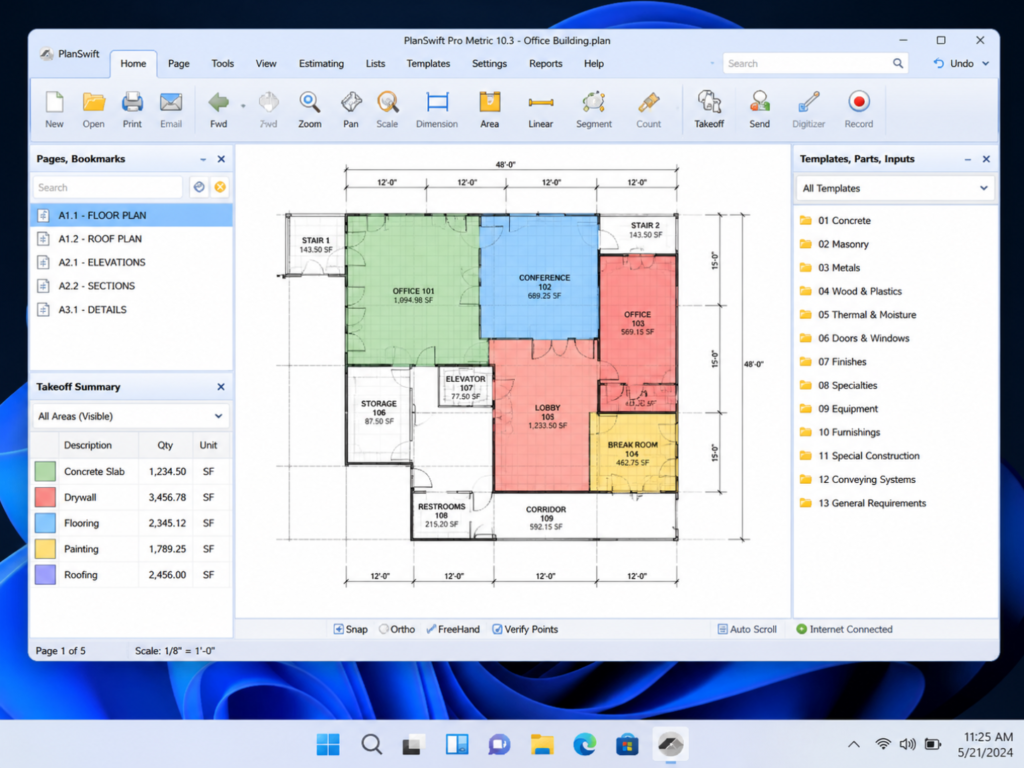Image resolution: width=1024 pixels, height=768 pixels.
Task: Click the Send icon
Action: pyautogui.click(x=760, y=103)
